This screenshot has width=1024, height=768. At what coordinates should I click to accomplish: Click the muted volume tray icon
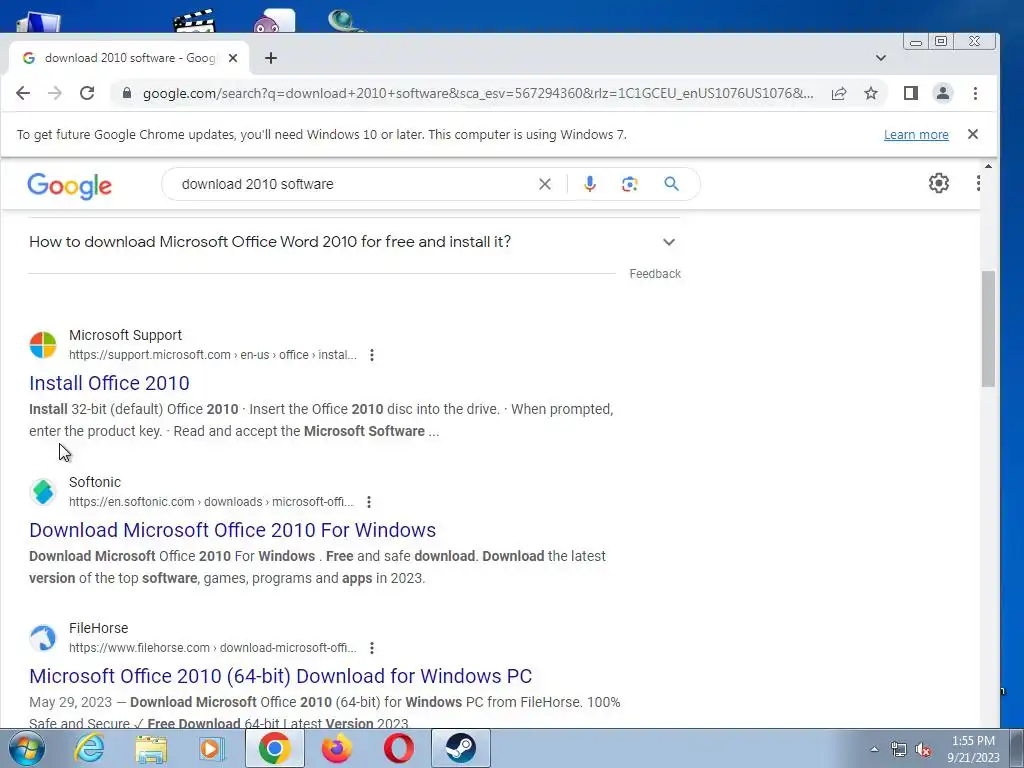[x=923, y=749]
